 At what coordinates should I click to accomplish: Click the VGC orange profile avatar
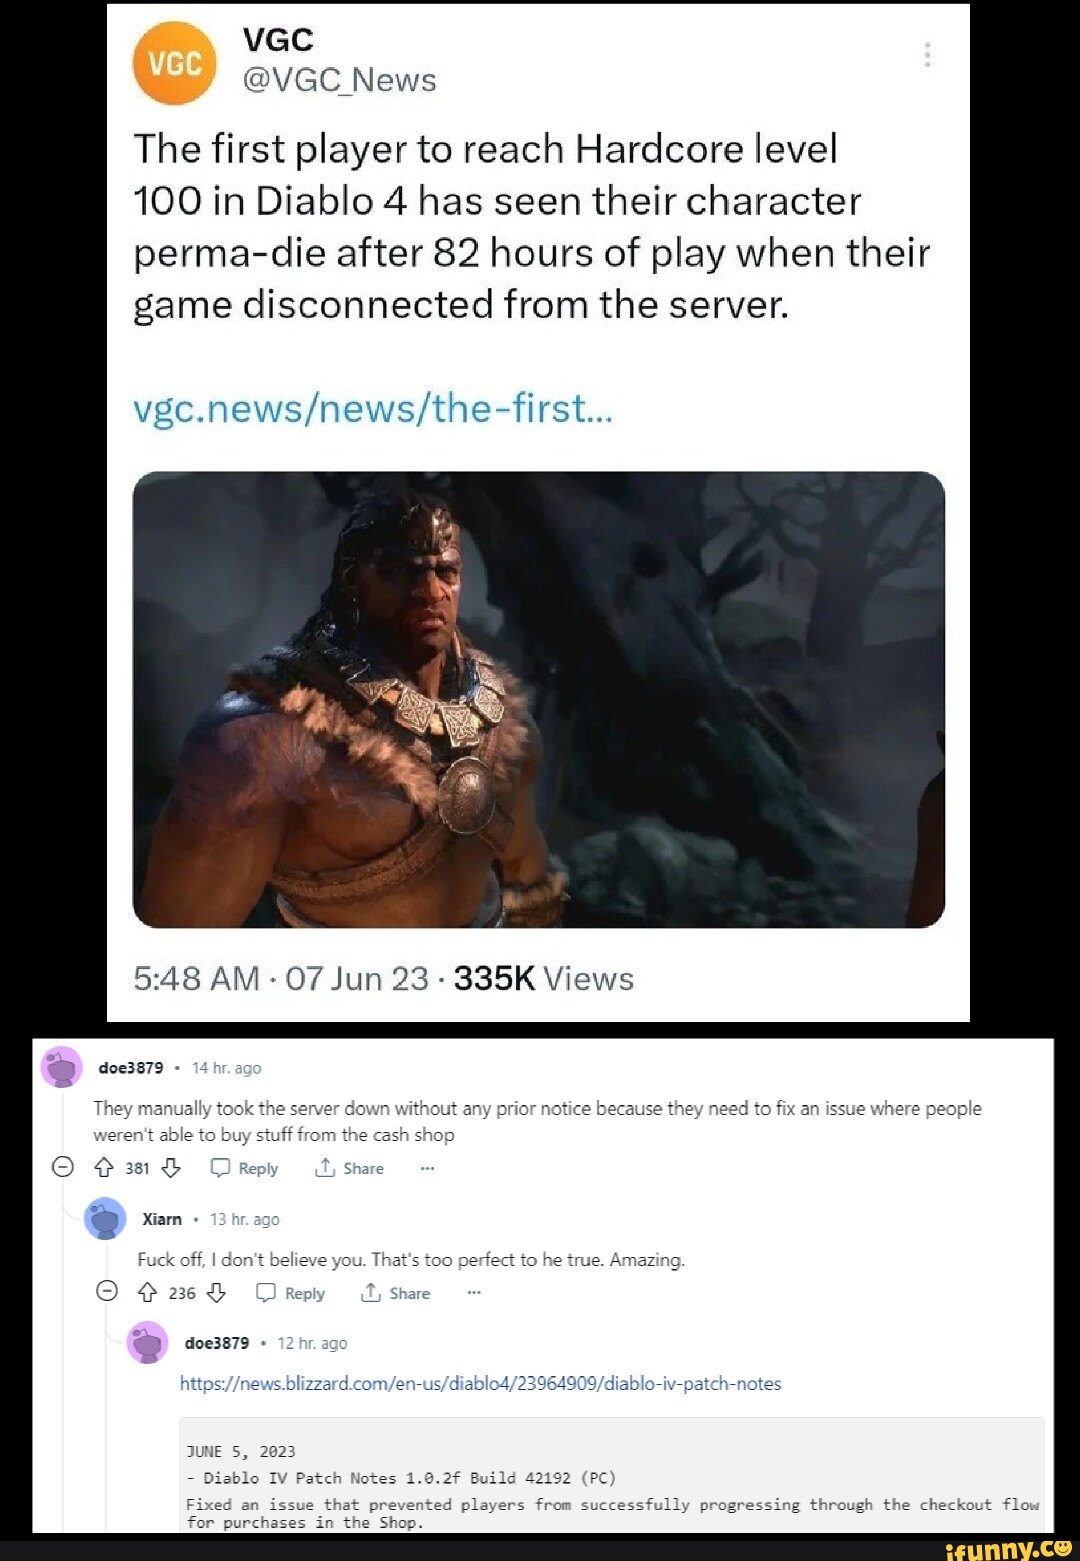[x=175, y=63]
